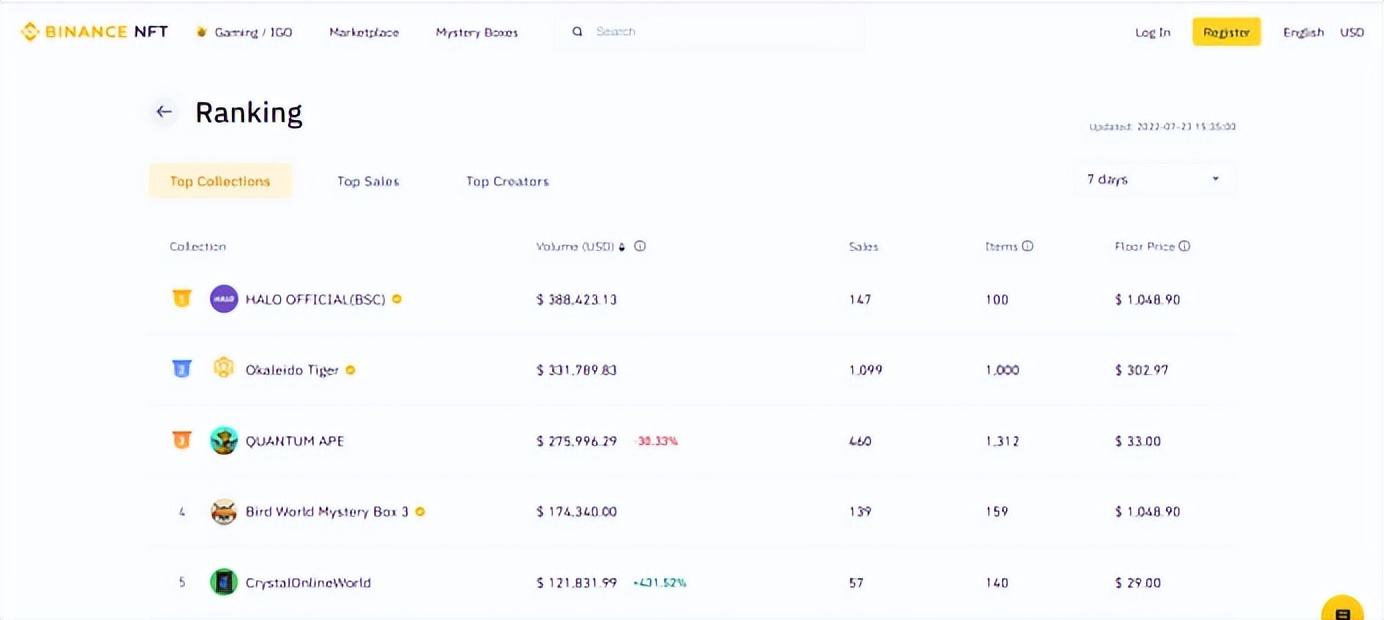The image size is (1384, 620).
Task: Click the Volume (USD) column header label
Action: pos(575,246)
